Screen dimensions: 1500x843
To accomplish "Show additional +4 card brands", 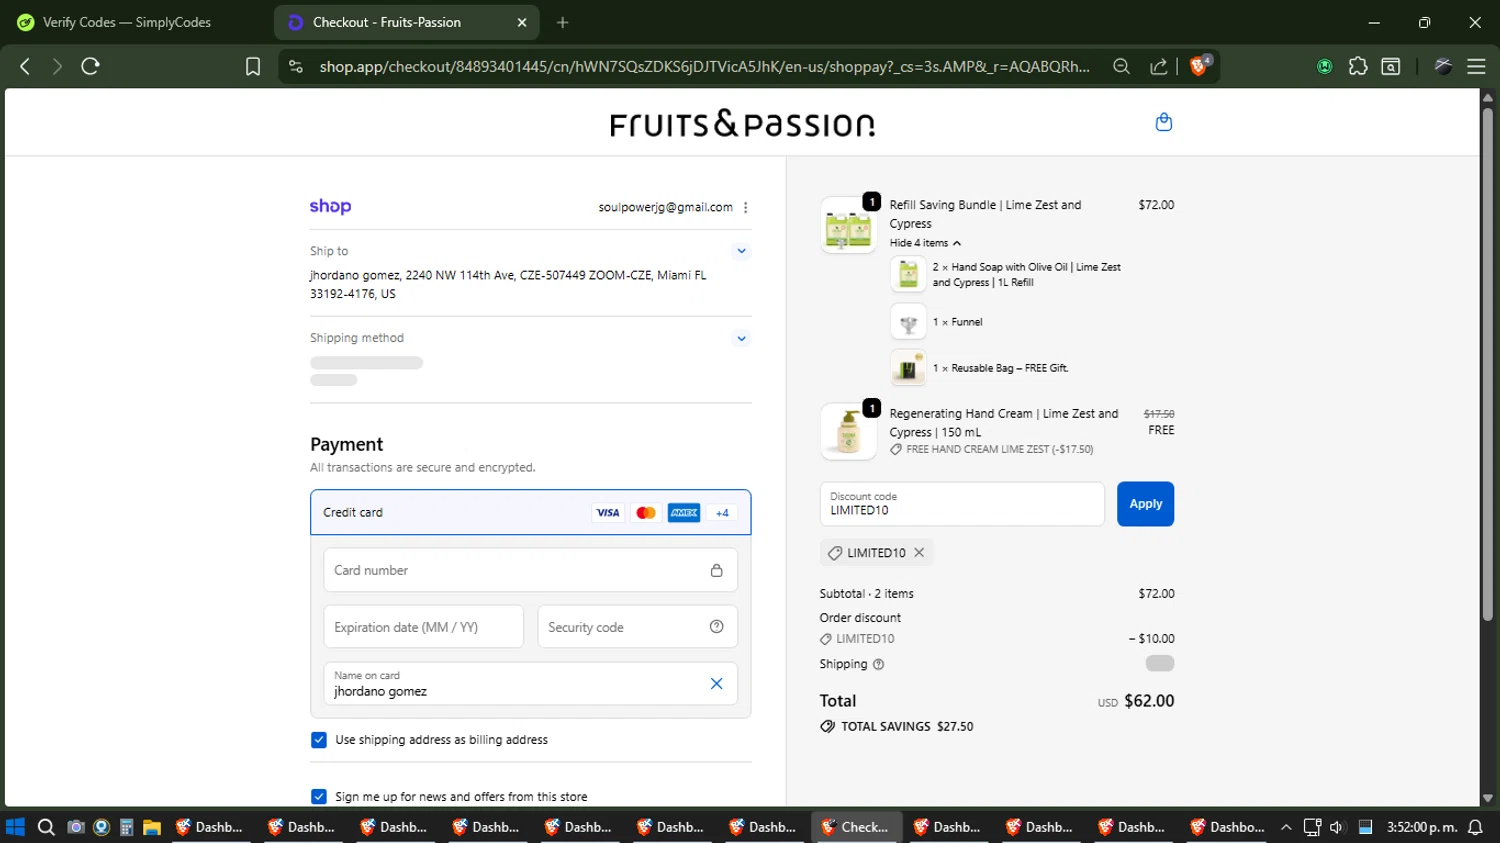I will coord(722,513).
